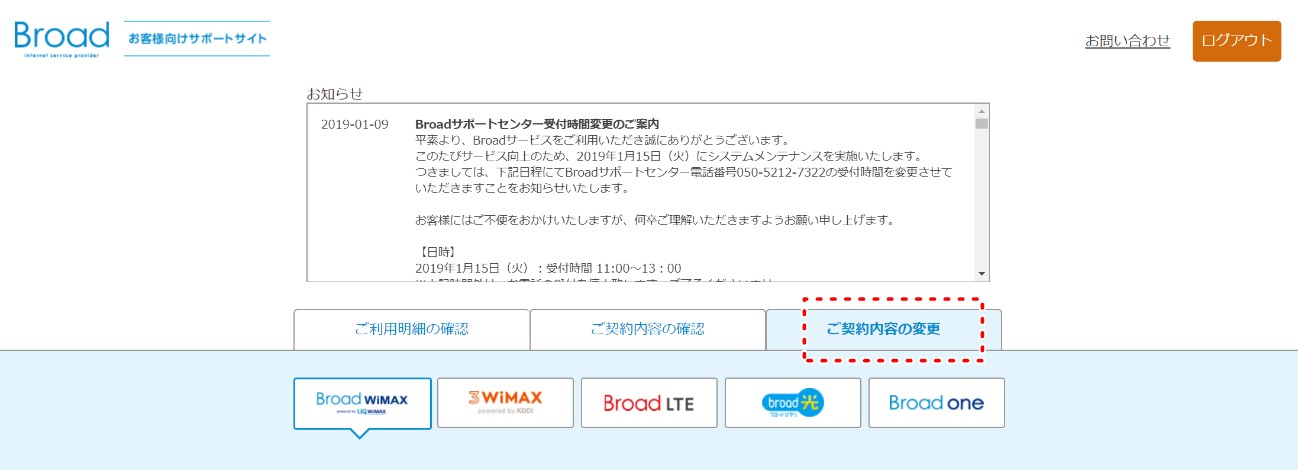Image resolution: width=1298 pixels, height=470 pixels.
Task: Click the notice scrollbar thumb
Action: click(x=982, y=124)
